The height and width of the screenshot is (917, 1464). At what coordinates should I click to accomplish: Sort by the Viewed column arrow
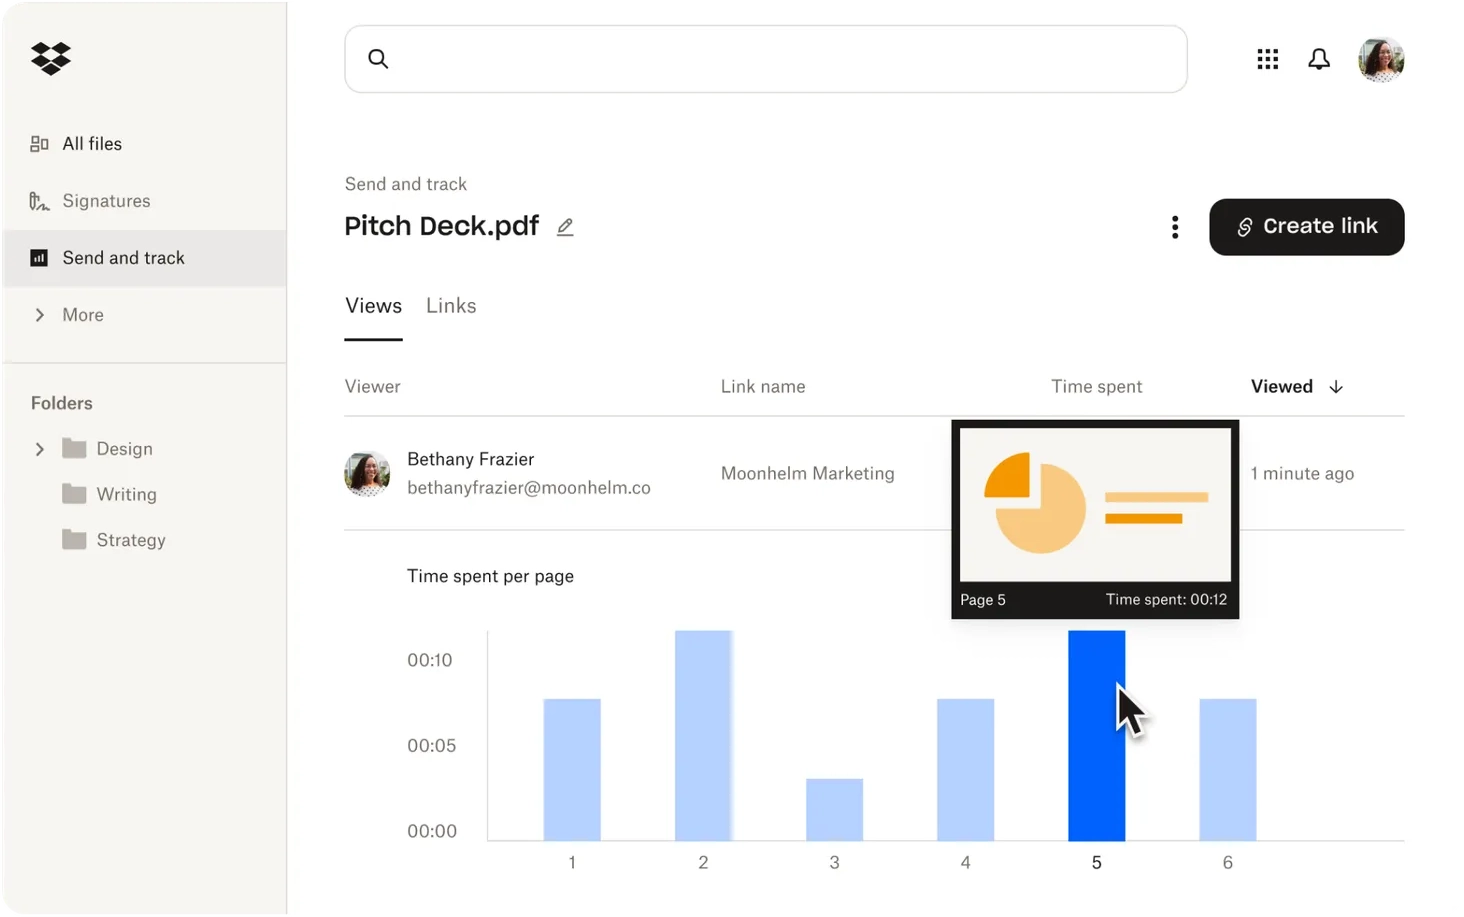(1336, 387)
